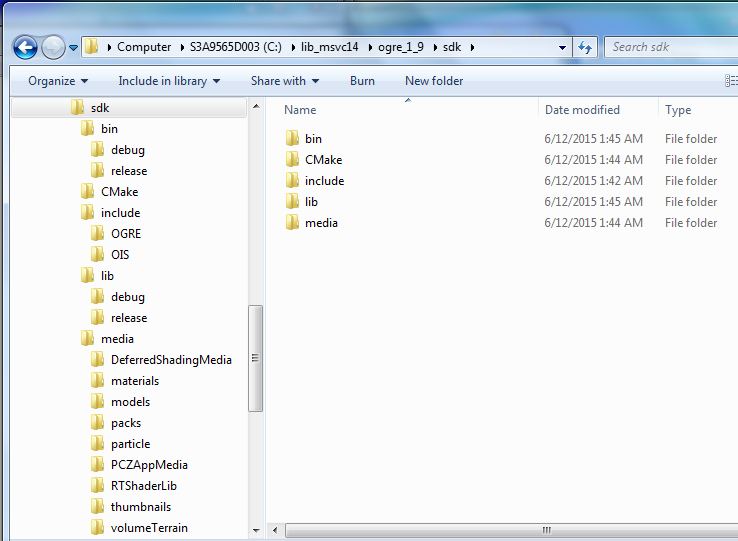Screen dimensions: 738x541
Task: Click debug folder icon under lib in tree
Action: tap(97, 297)
